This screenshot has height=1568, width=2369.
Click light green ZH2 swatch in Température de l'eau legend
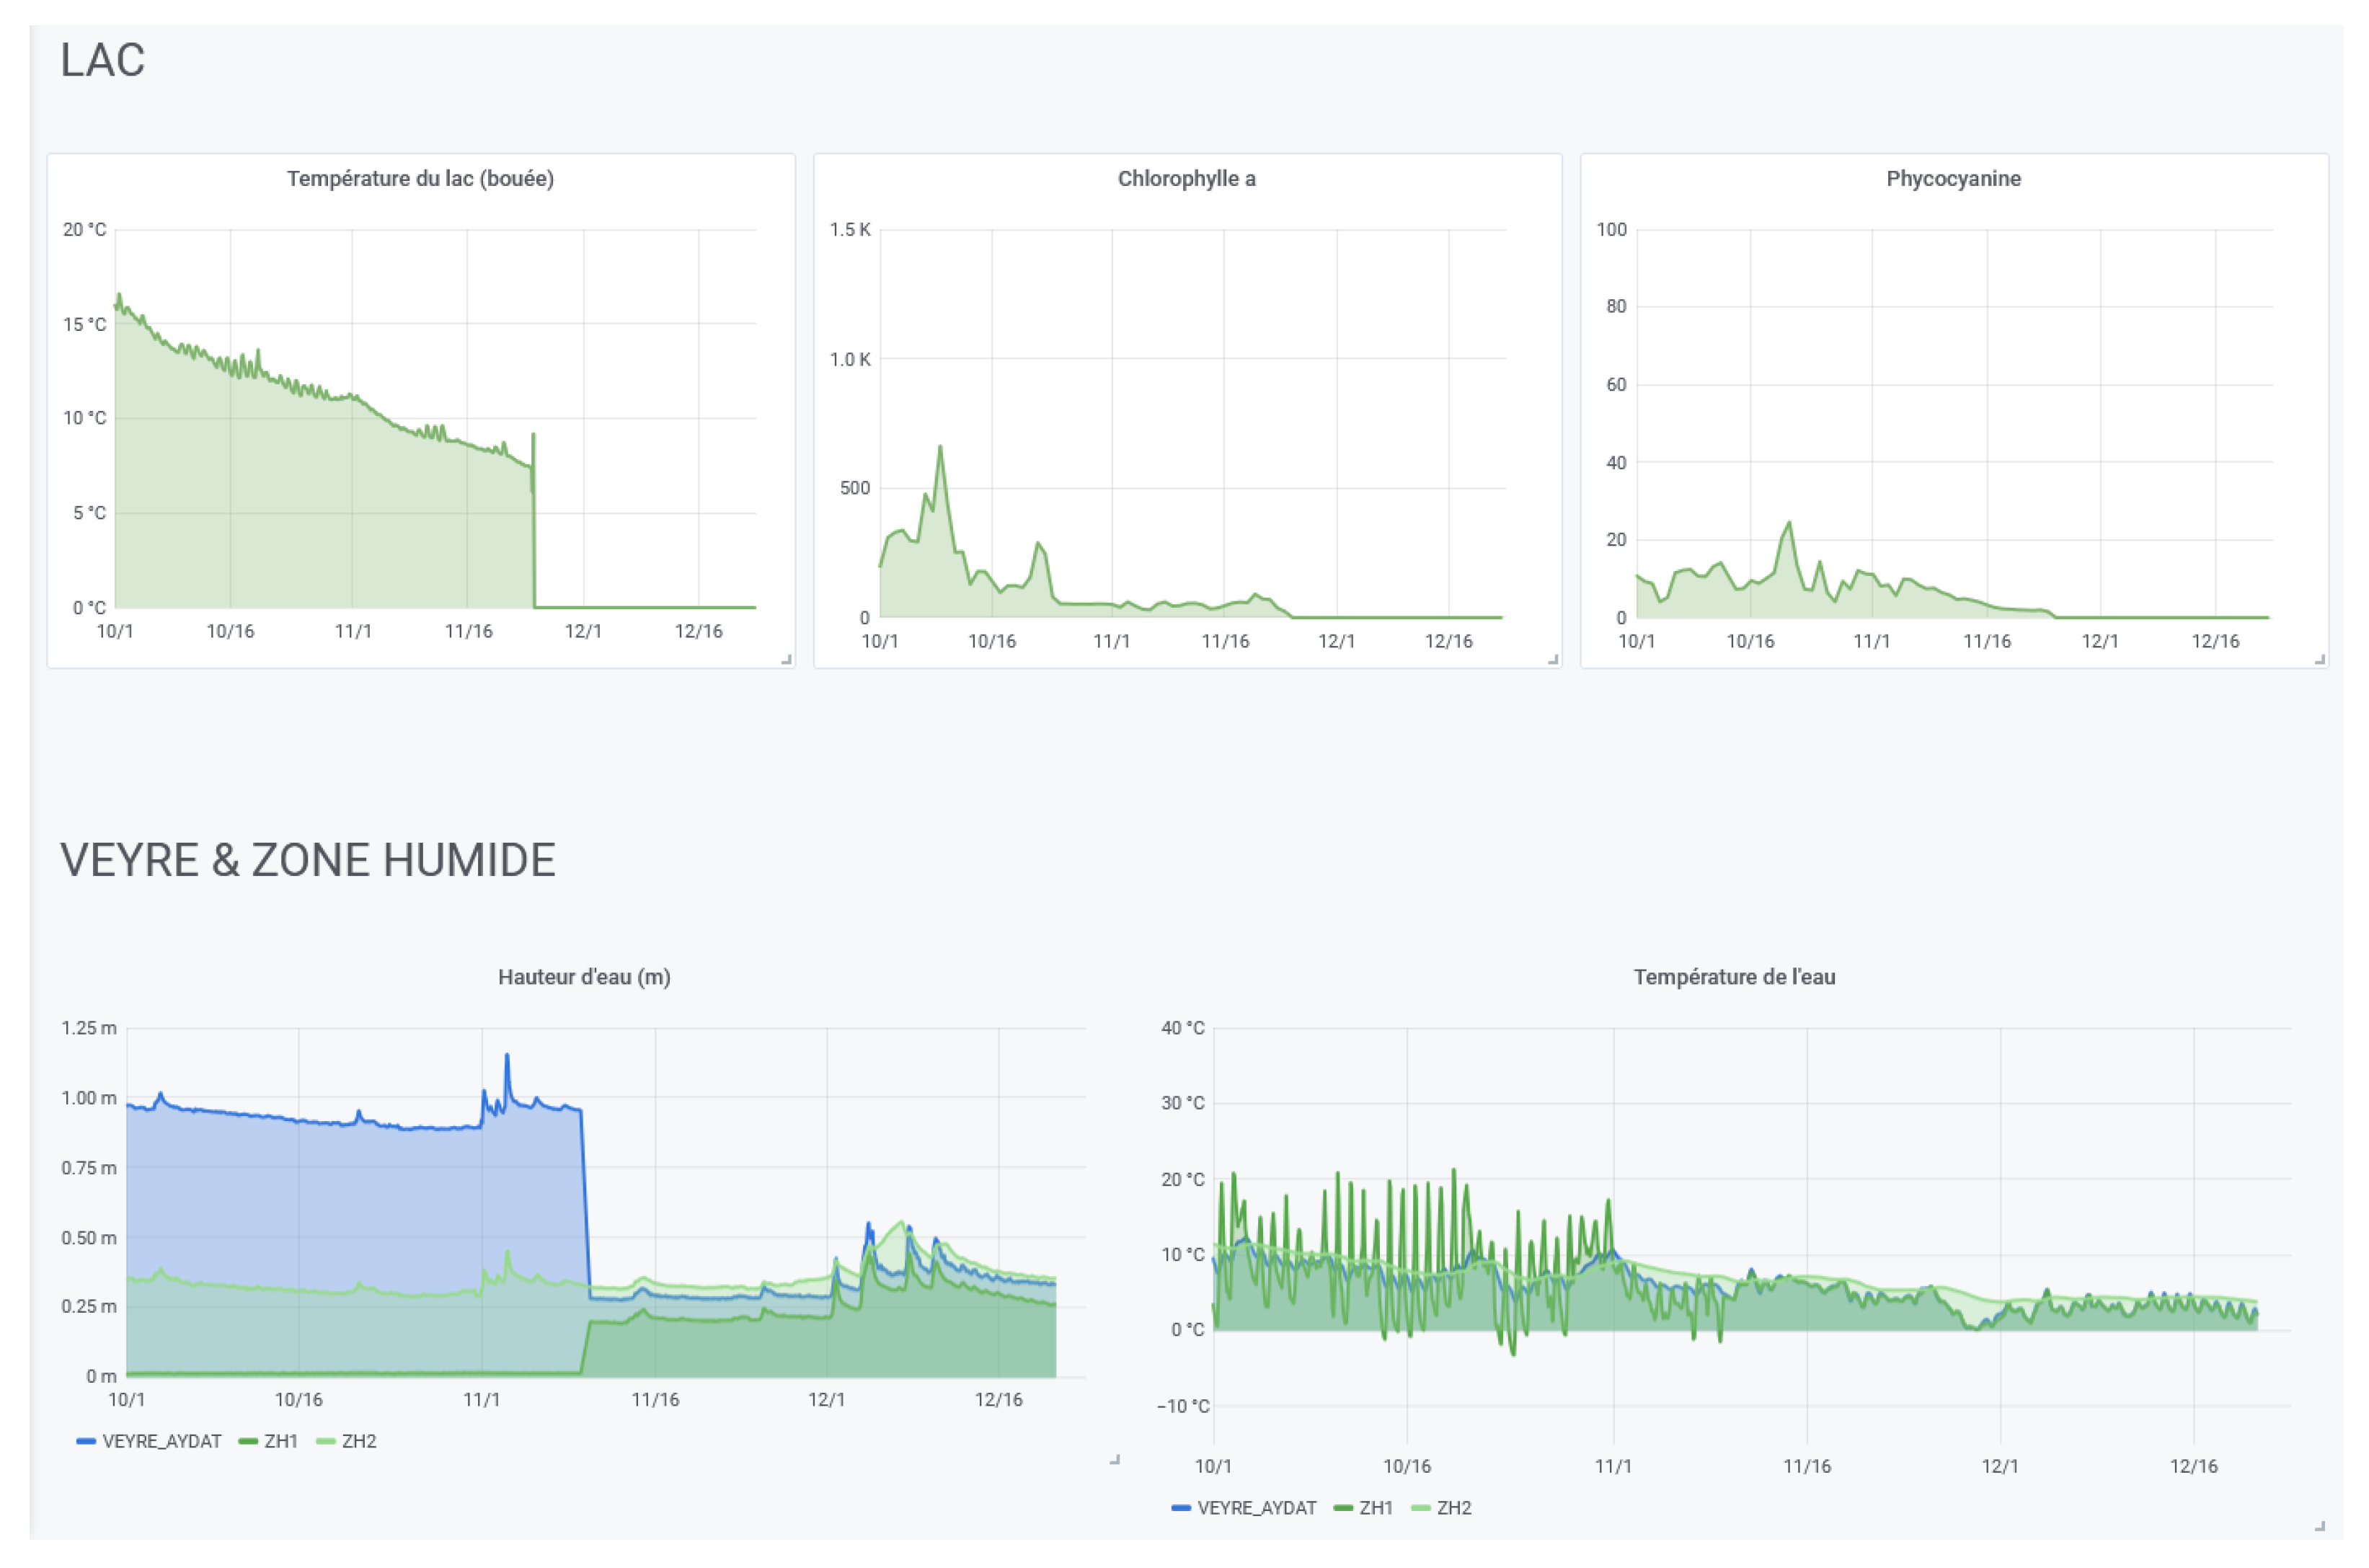point(1421,1508)
